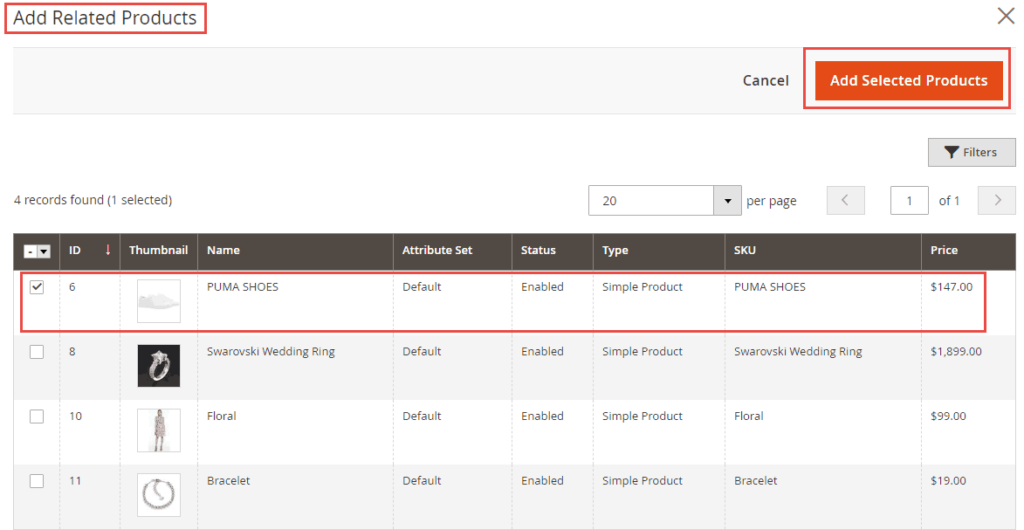Click the Status column header
The width and height of the screenshot is (1024, 530).
[552, 251]
